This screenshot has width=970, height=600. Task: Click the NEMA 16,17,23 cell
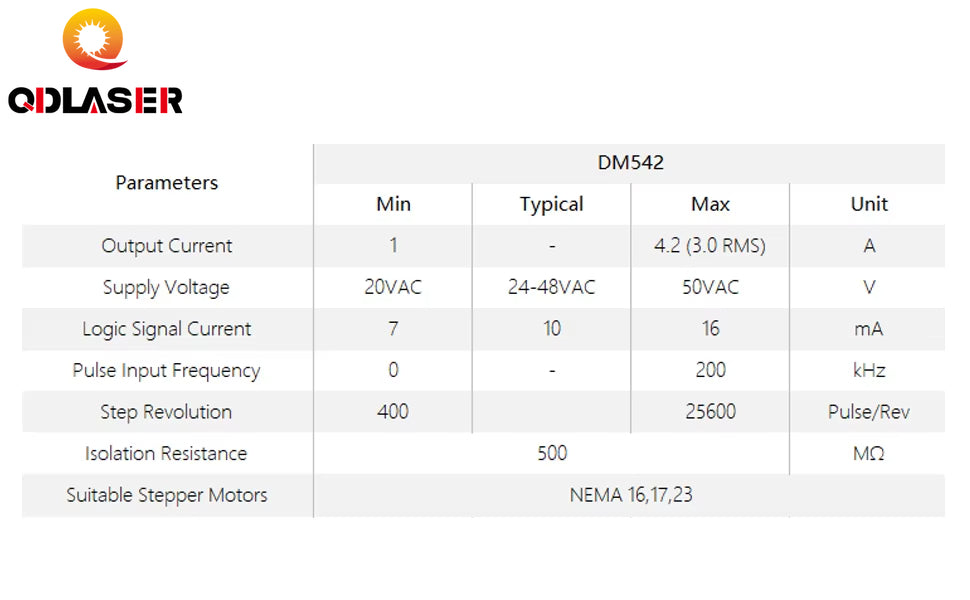click(x=630, y=495)
